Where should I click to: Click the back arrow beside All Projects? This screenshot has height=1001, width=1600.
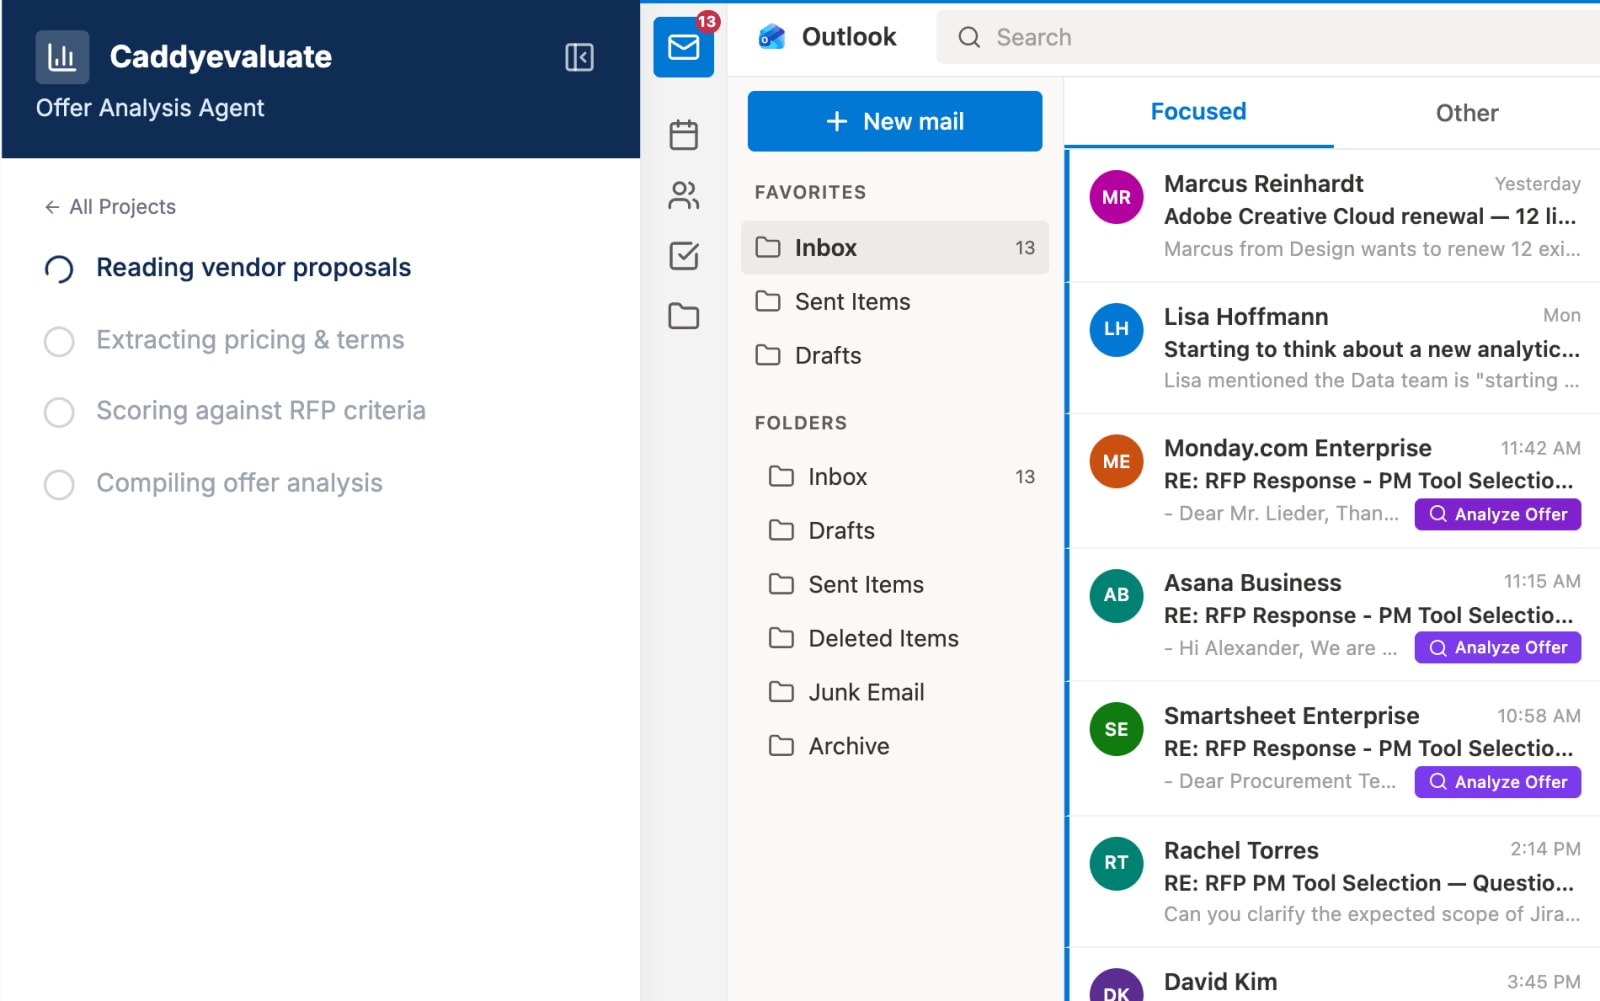tap(52, 207)
